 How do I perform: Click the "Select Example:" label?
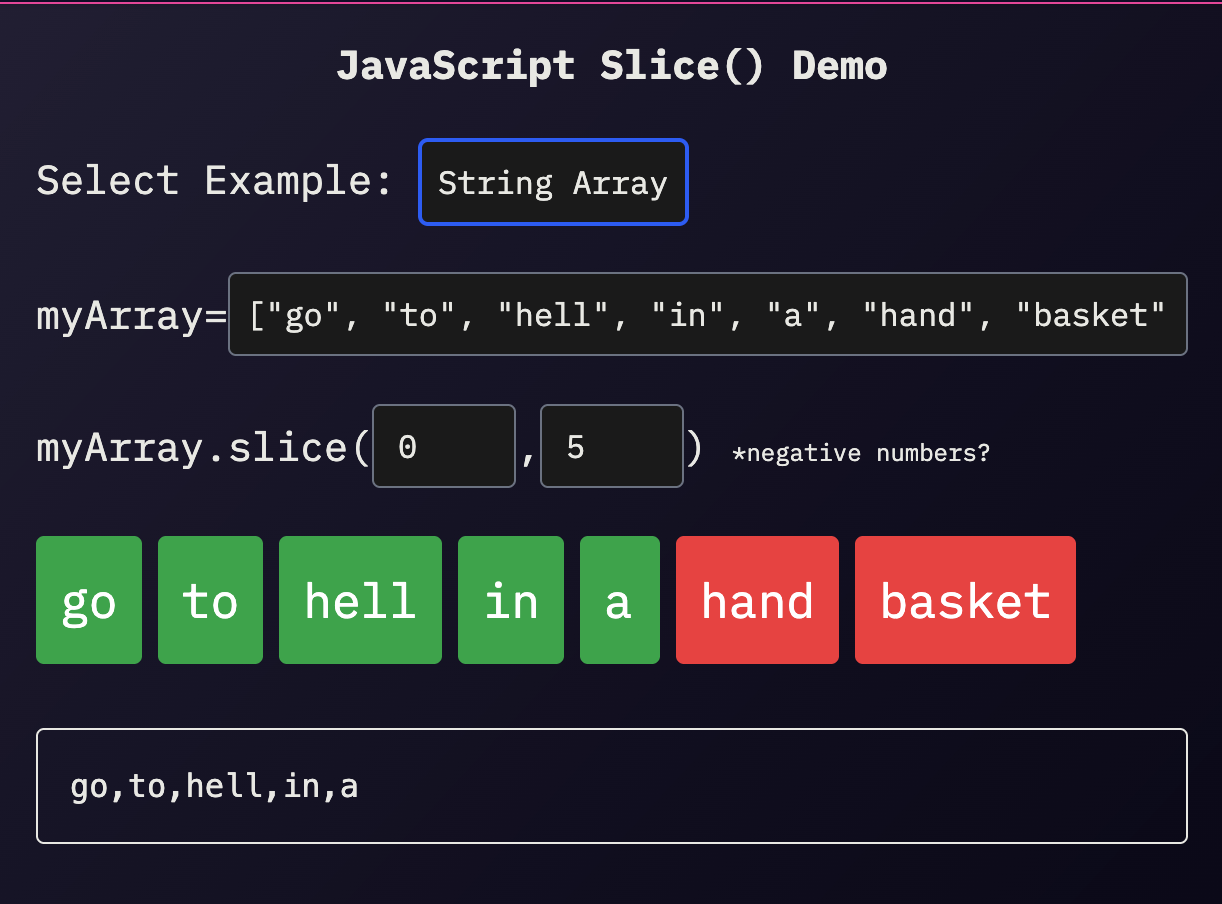tap(214, 181)
